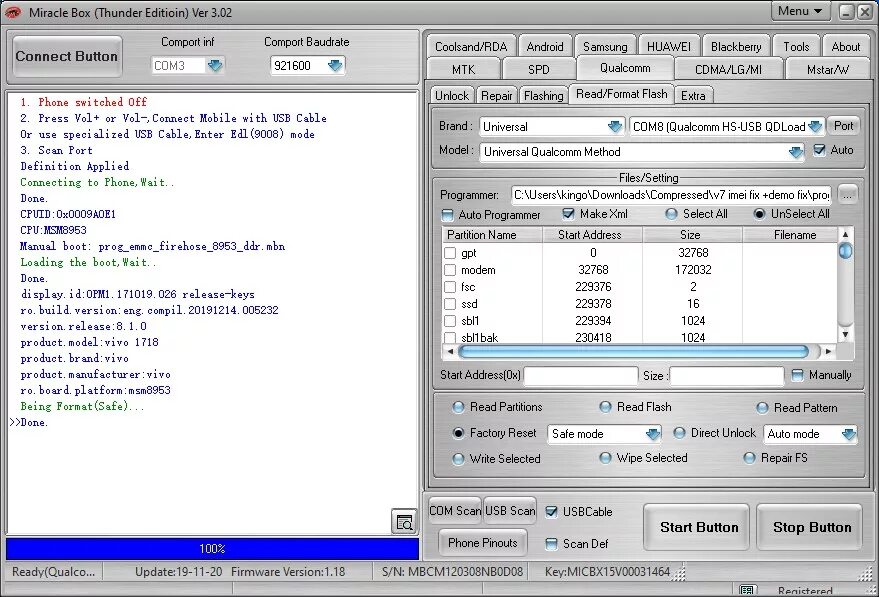The image size is (879, 597).
Task: Toggle the USBCable checkbox
Action: (x=551, y=512)
